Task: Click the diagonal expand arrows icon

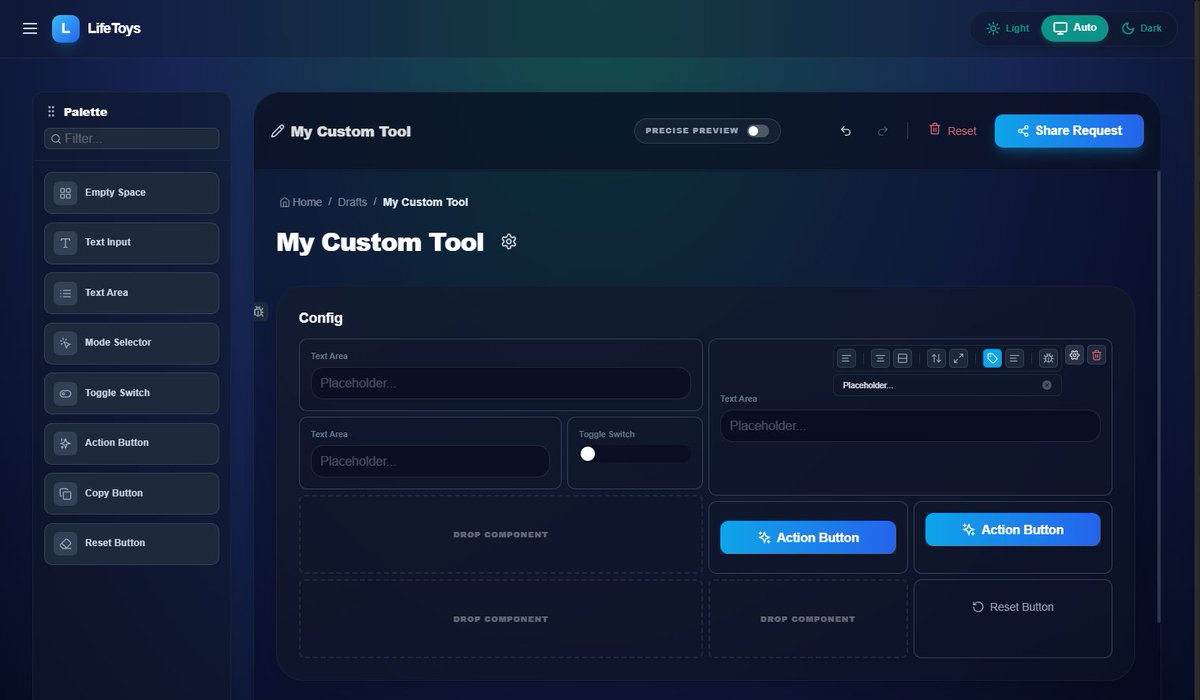Action: pyautogui.click(x=958, y=358)
